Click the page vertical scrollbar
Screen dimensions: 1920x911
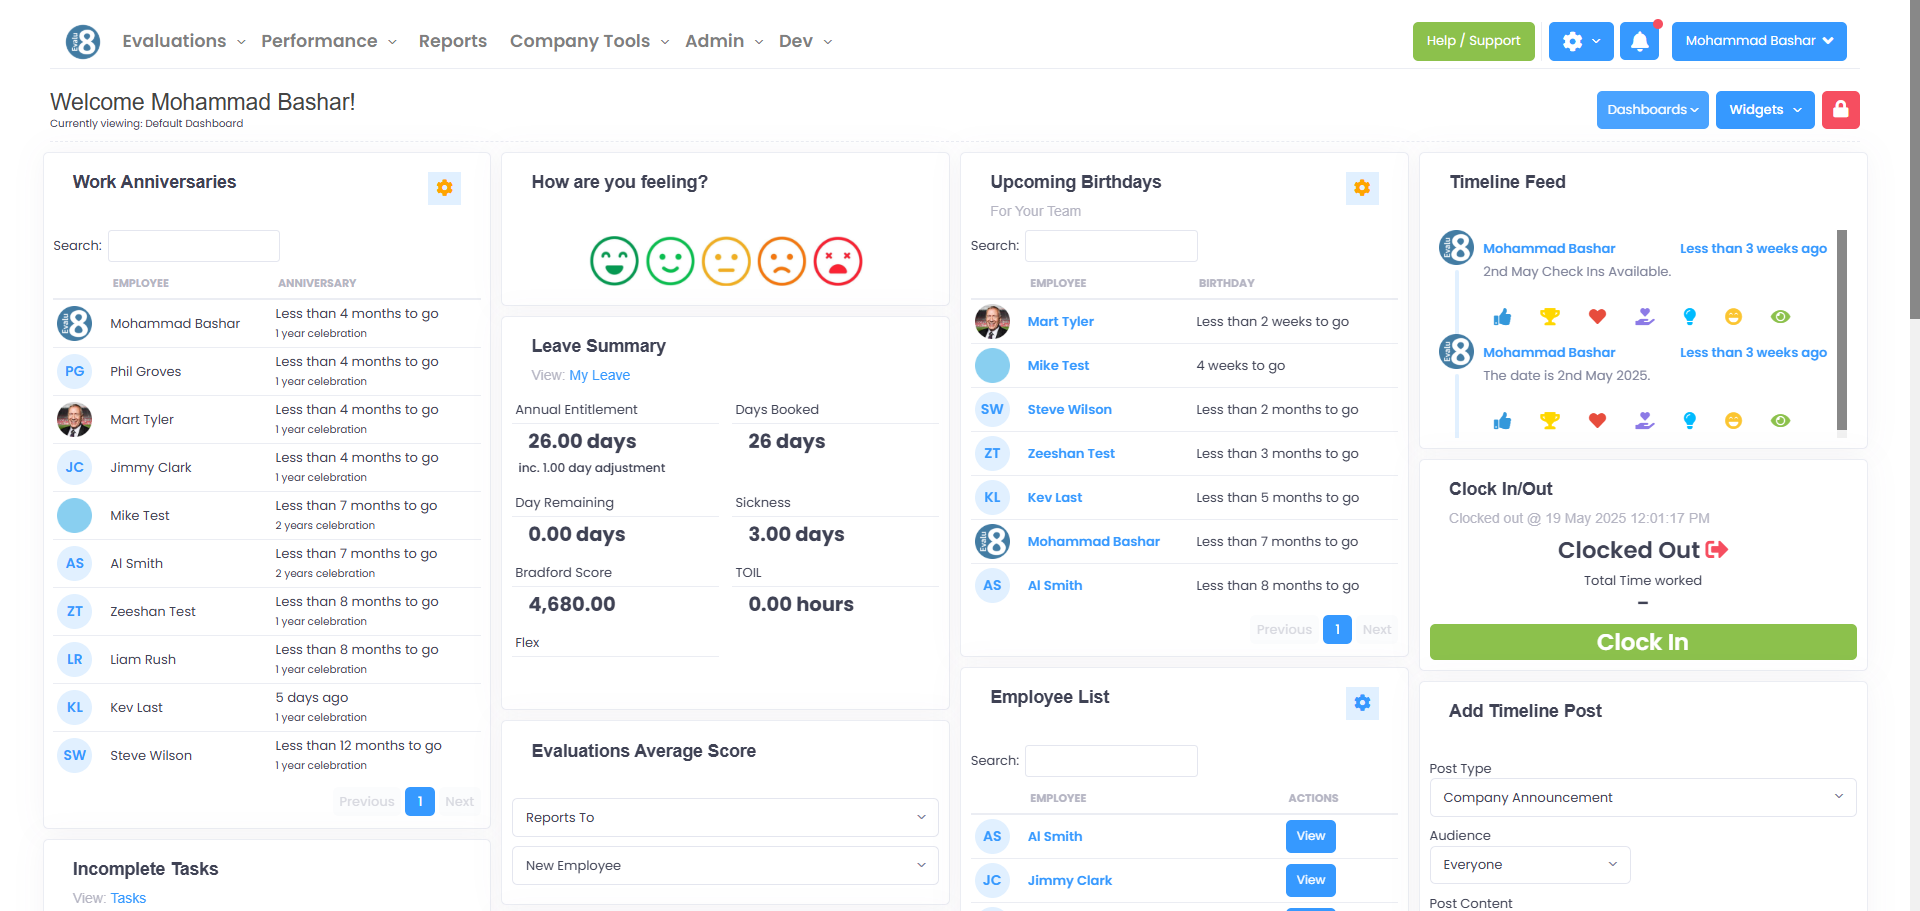point(1914,160)
